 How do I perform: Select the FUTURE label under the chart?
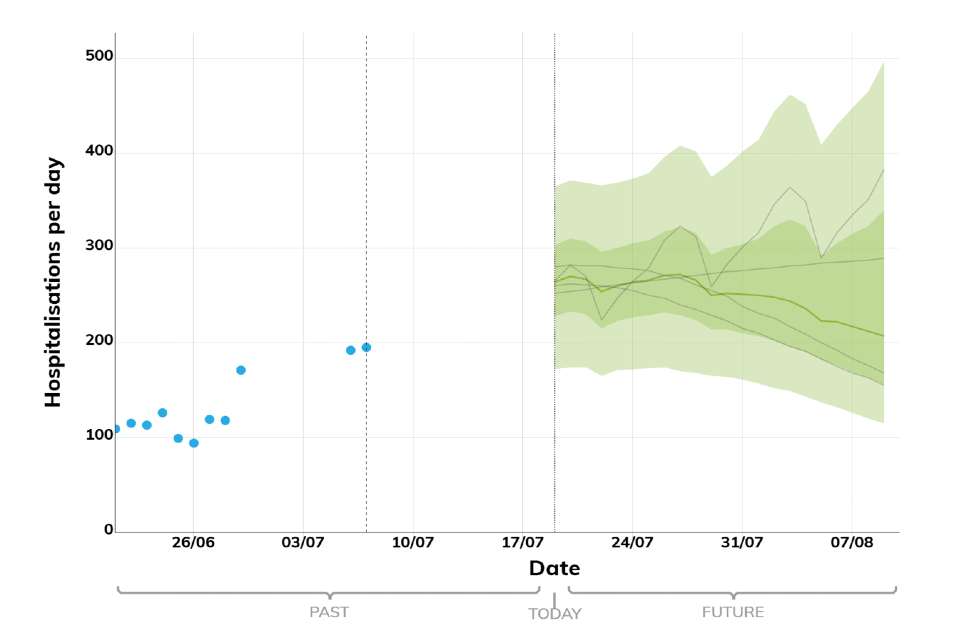pyautogui.click(x=732, y=612)
